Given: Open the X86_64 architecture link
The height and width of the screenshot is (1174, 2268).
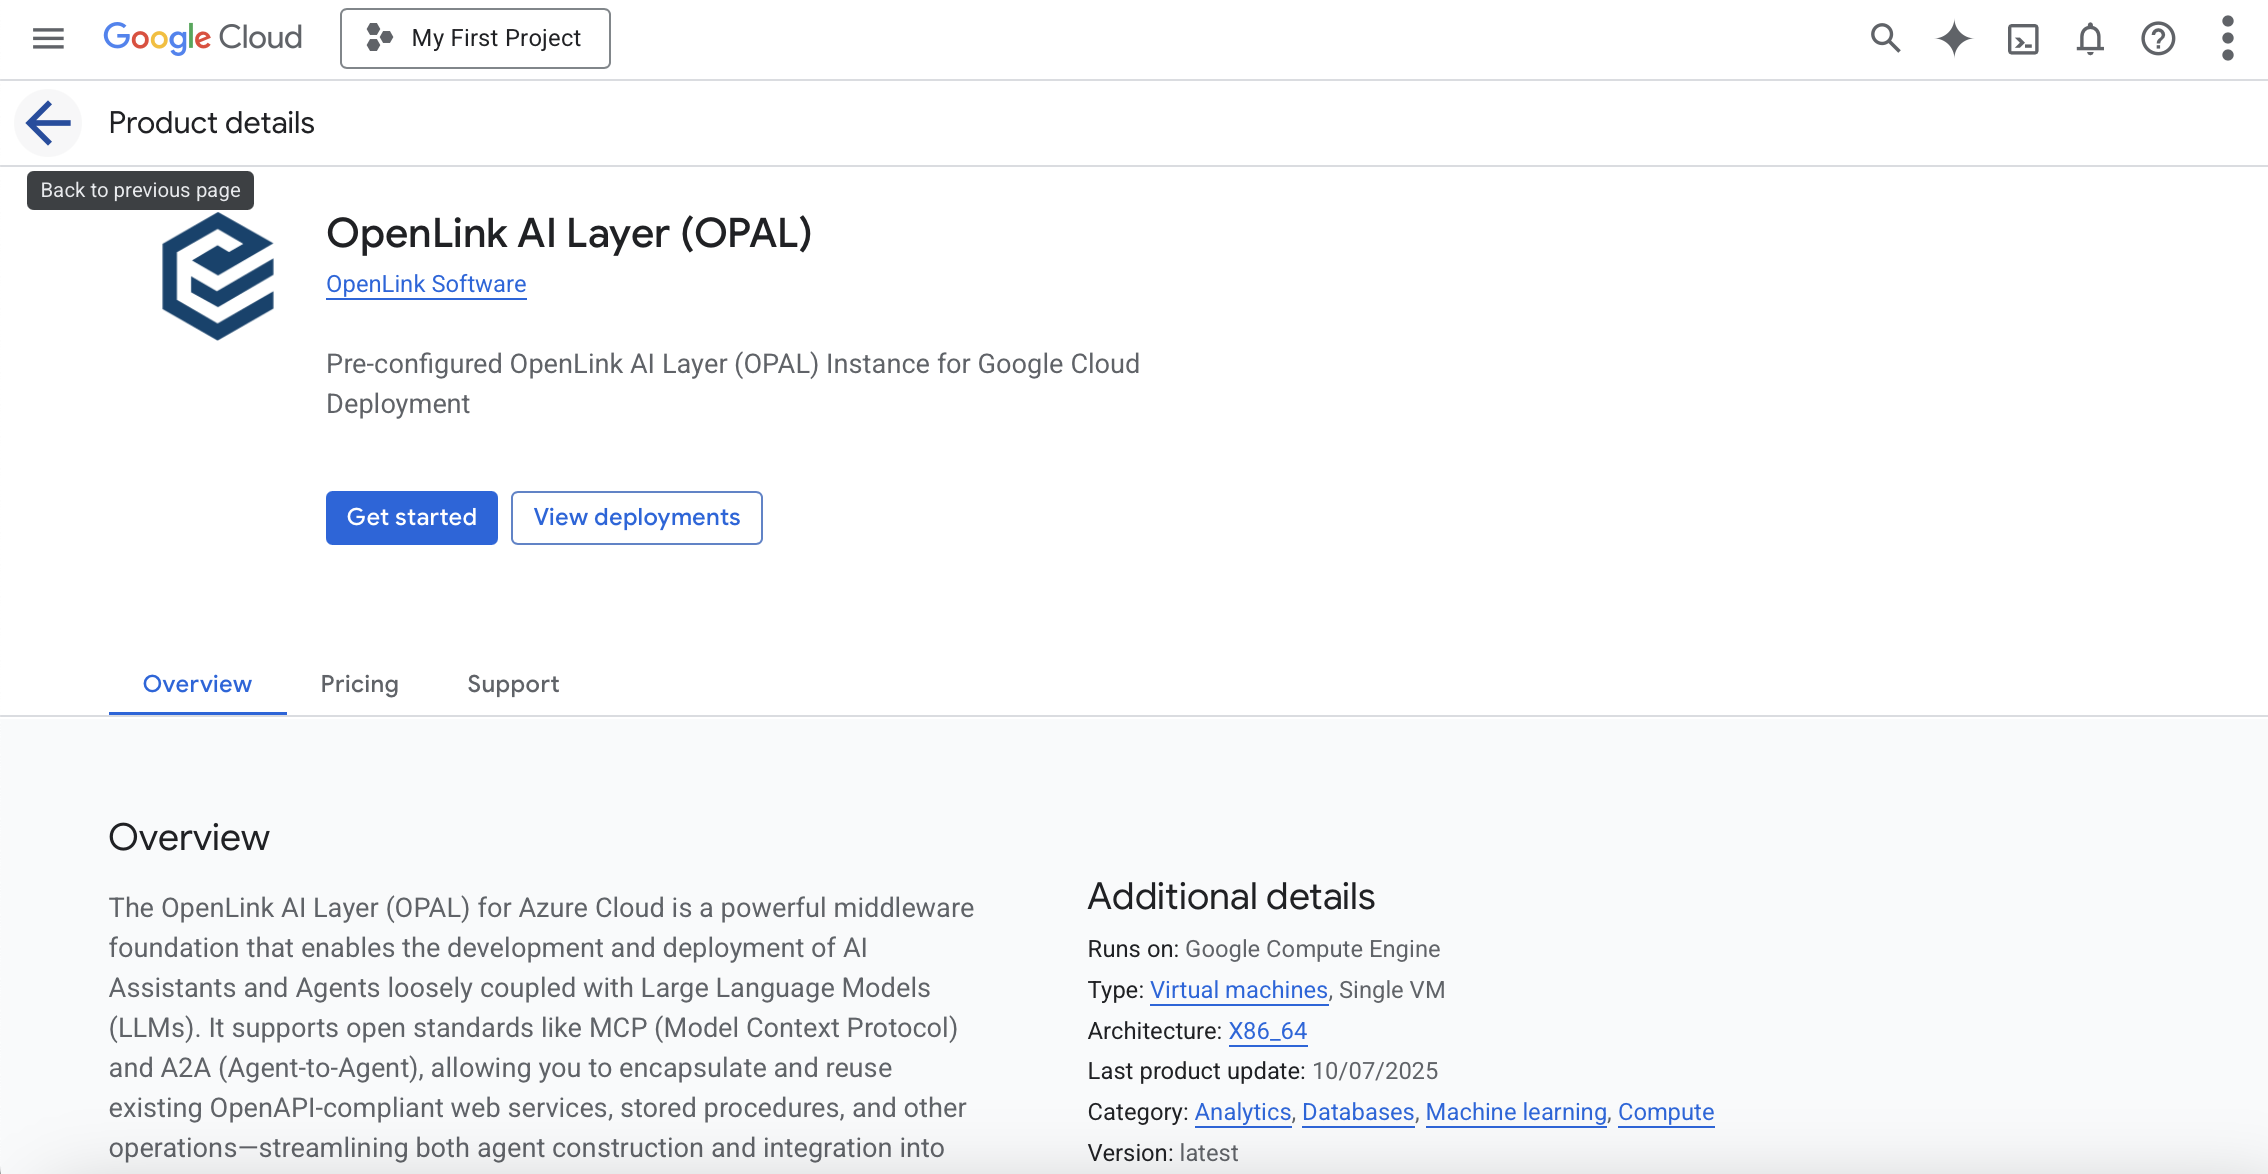Looking at the screenshot, I should tap(1267, 1031).
